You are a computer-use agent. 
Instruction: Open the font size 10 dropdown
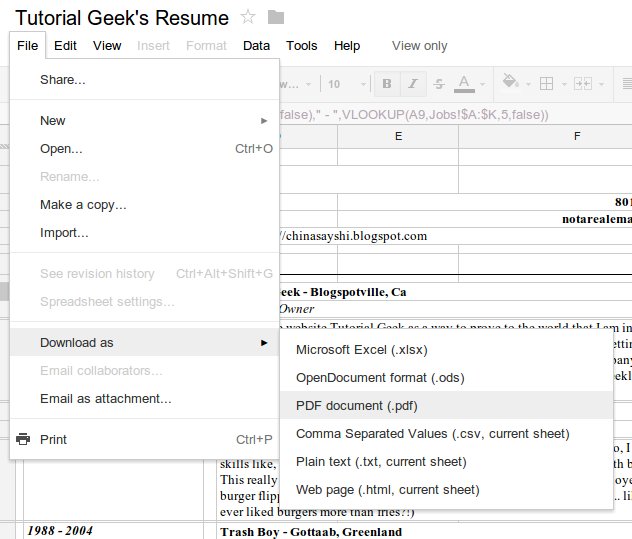347,84
